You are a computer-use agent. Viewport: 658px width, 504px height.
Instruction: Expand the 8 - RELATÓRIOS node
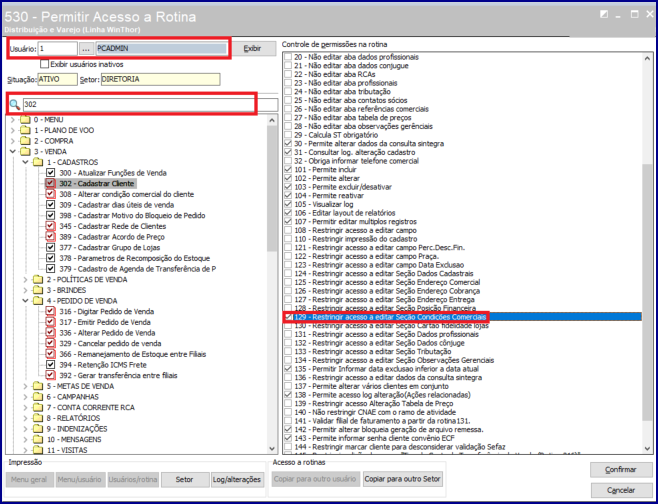point(26,418)
